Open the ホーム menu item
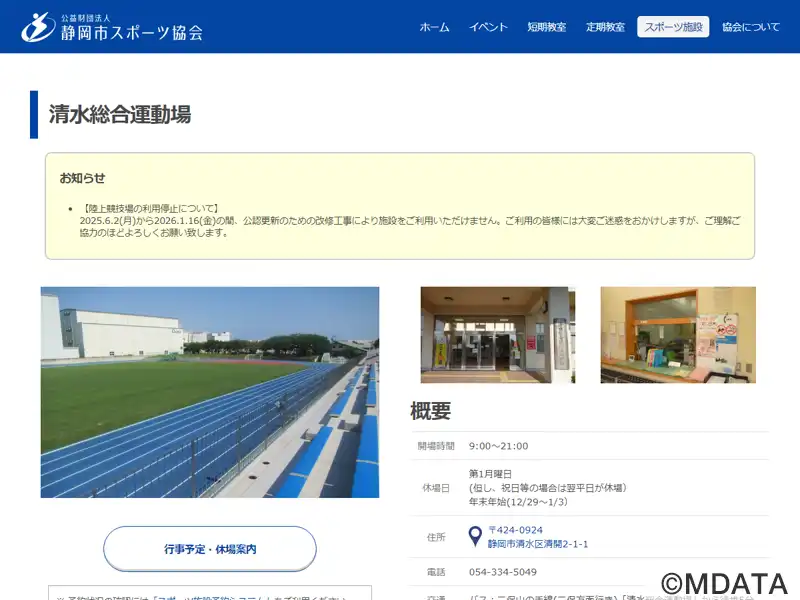 434,27
